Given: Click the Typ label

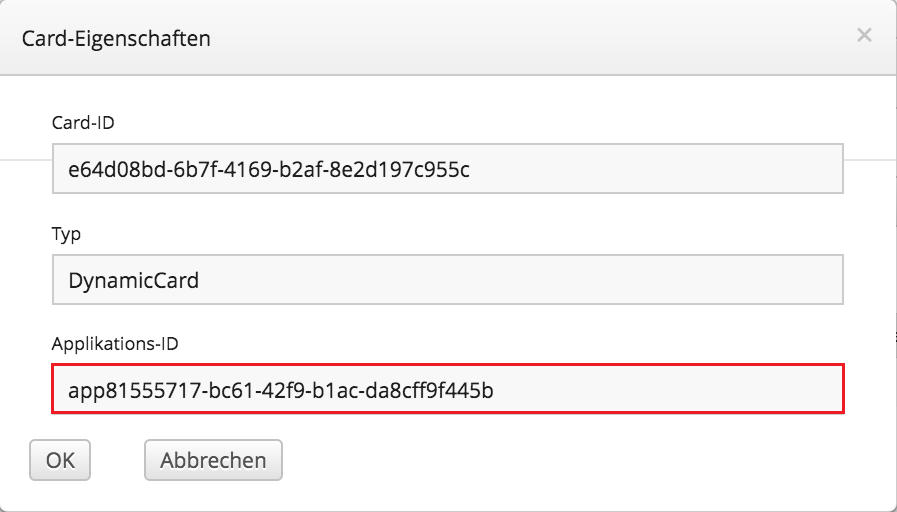Looking at the screenshot, I should point(66,234).
